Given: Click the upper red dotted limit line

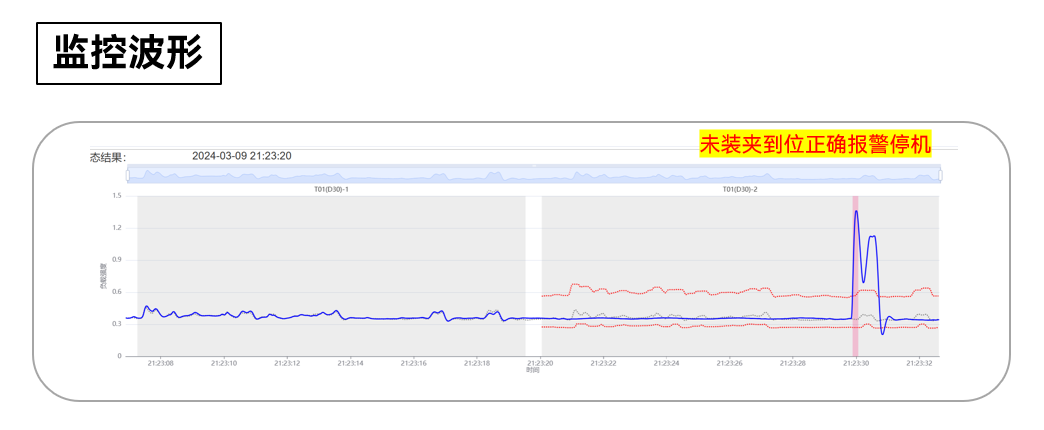Looking at the screenshot, I should [666, 292].
